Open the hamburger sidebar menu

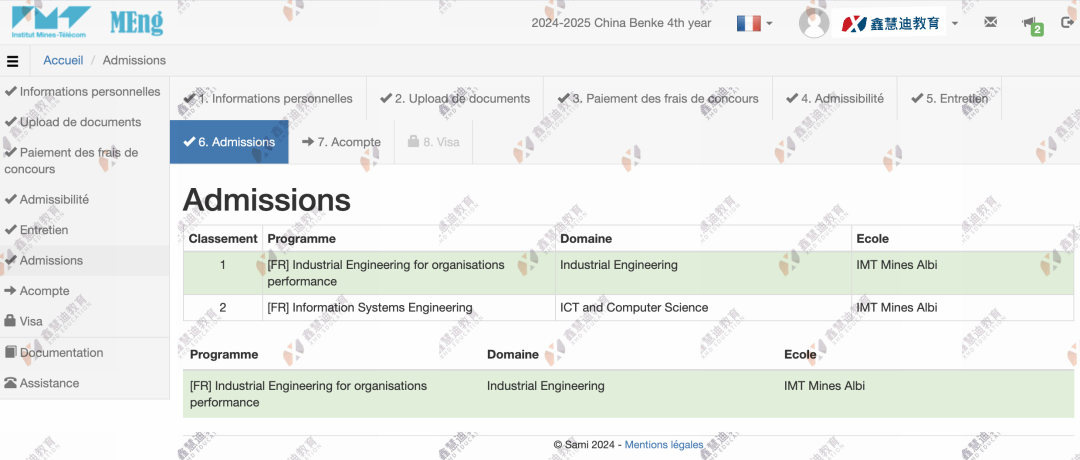point(12,61)
